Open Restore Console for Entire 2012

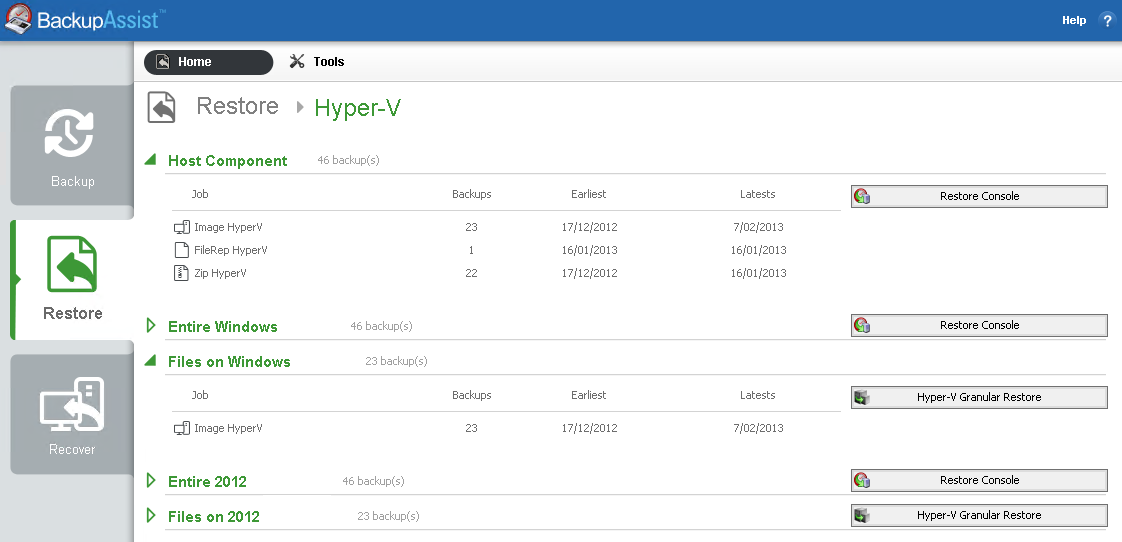979,480
